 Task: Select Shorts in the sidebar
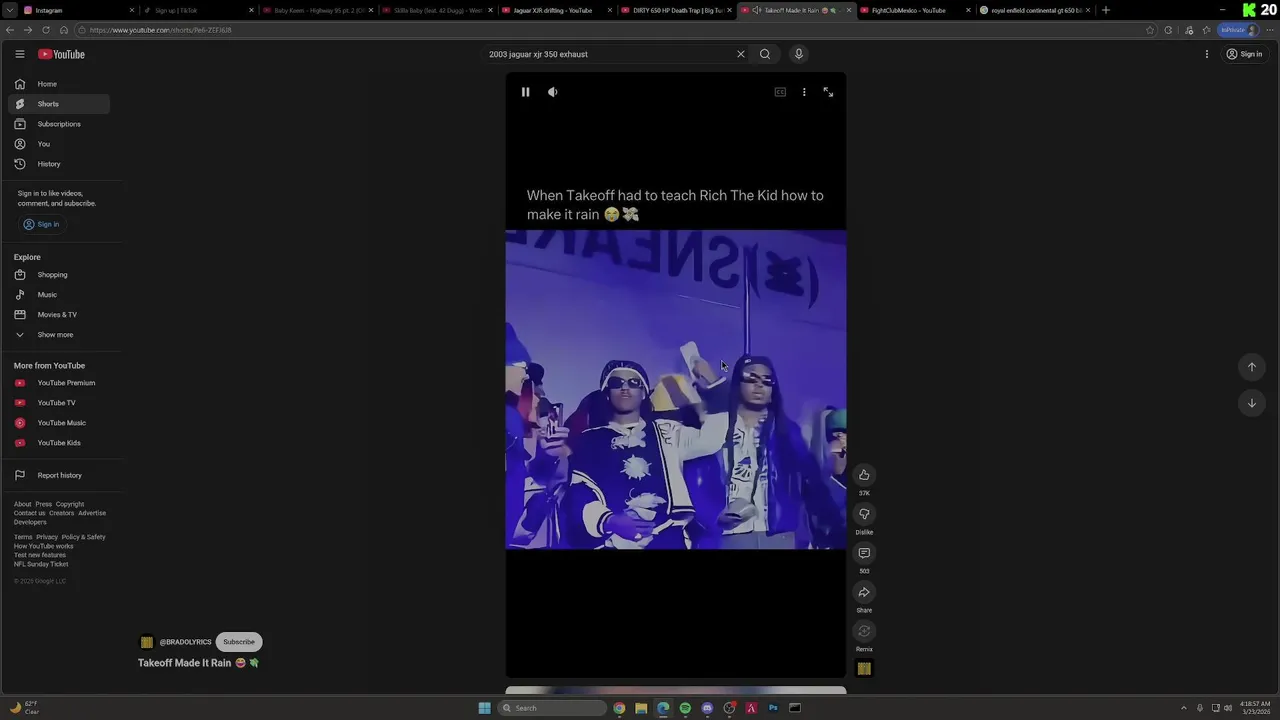(x=59, y=104)
